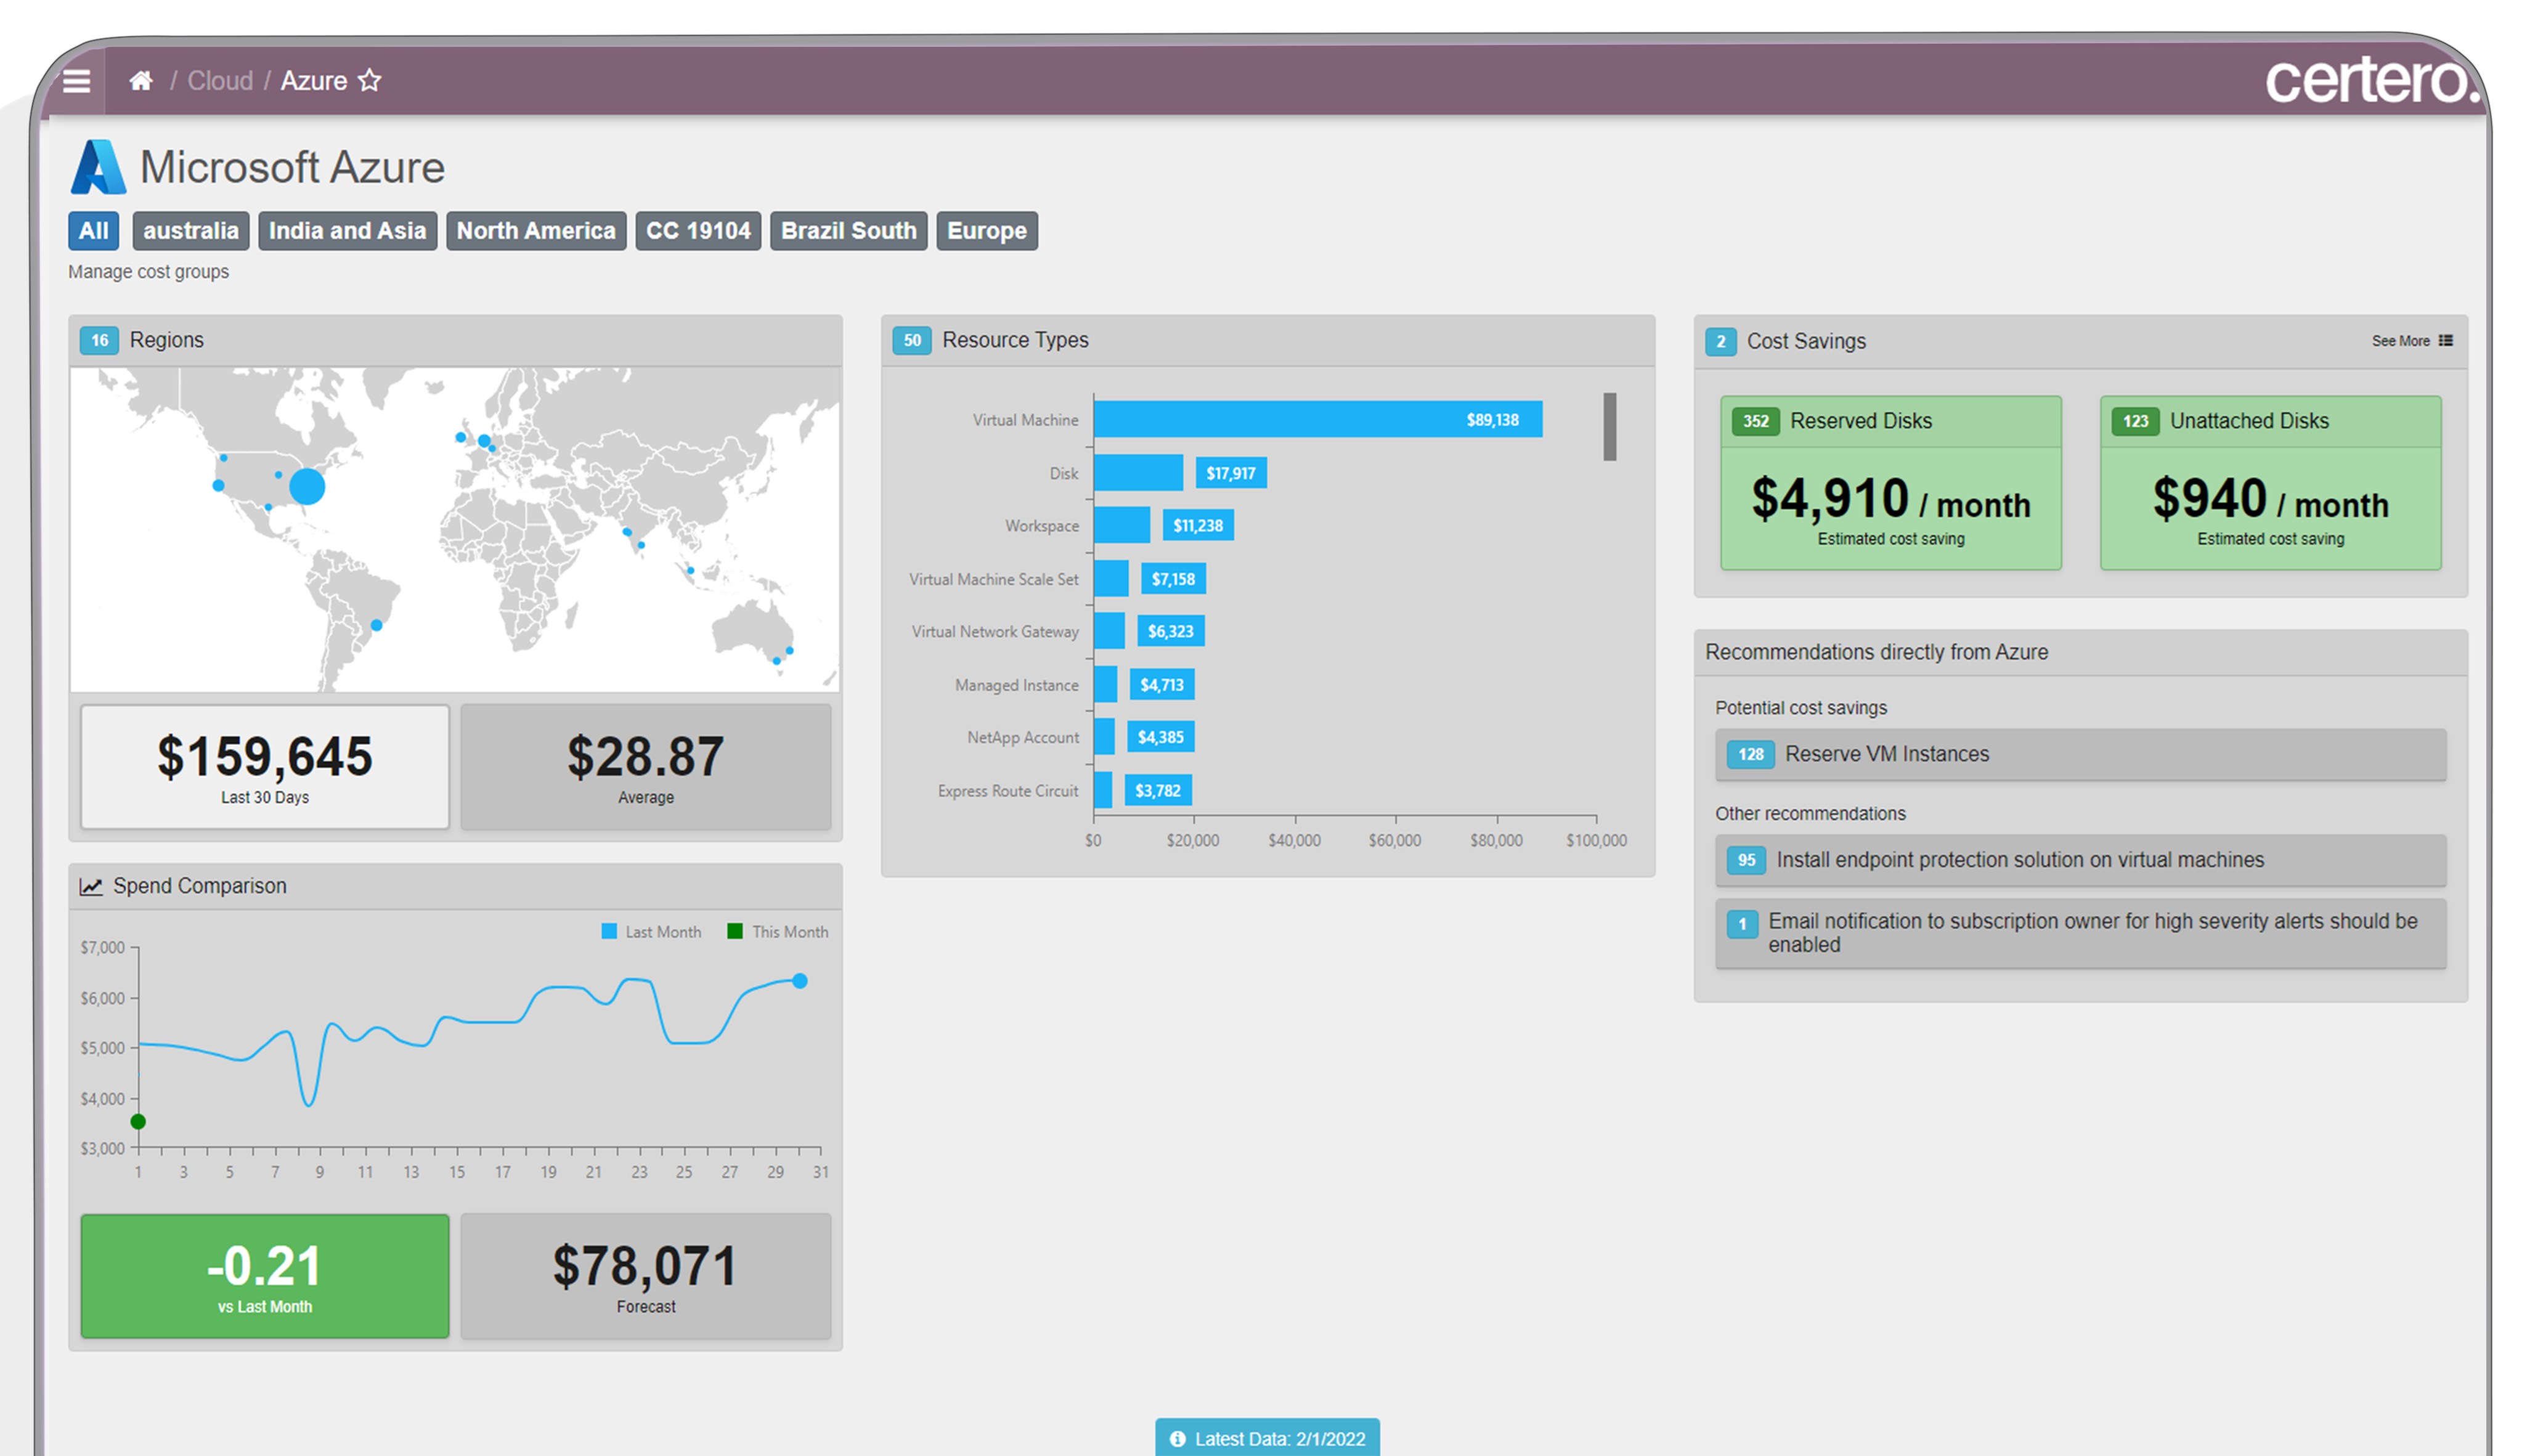Click the Virtual Machine Scale Set $7,158 label
The height and width of the screenshot is (1456, 2535).
[x=1173, y=579]
